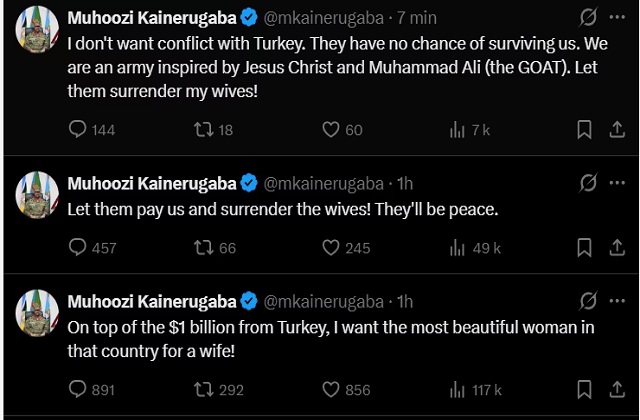Reply to the tweet with 891 replies
This screenshot has width=640, height=420.
pyautogui.click(x=78, y=390)
